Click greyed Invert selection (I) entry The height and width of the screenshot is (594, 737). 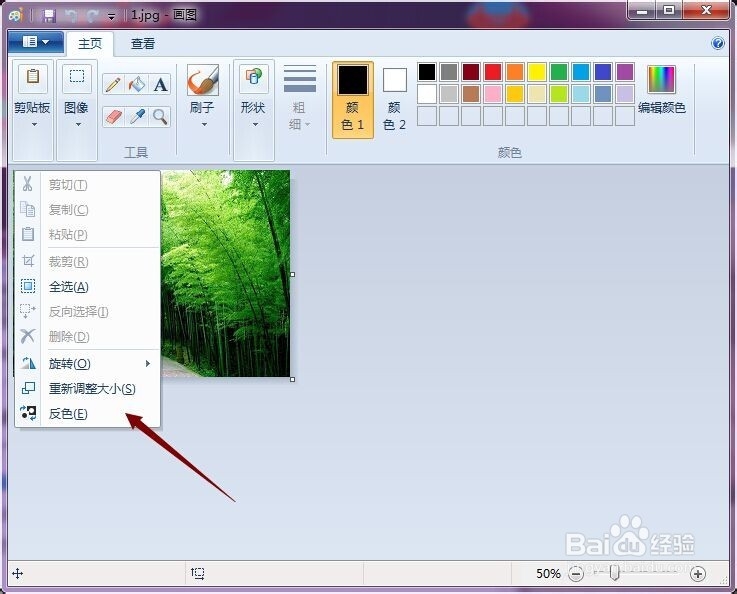point(88,312)
